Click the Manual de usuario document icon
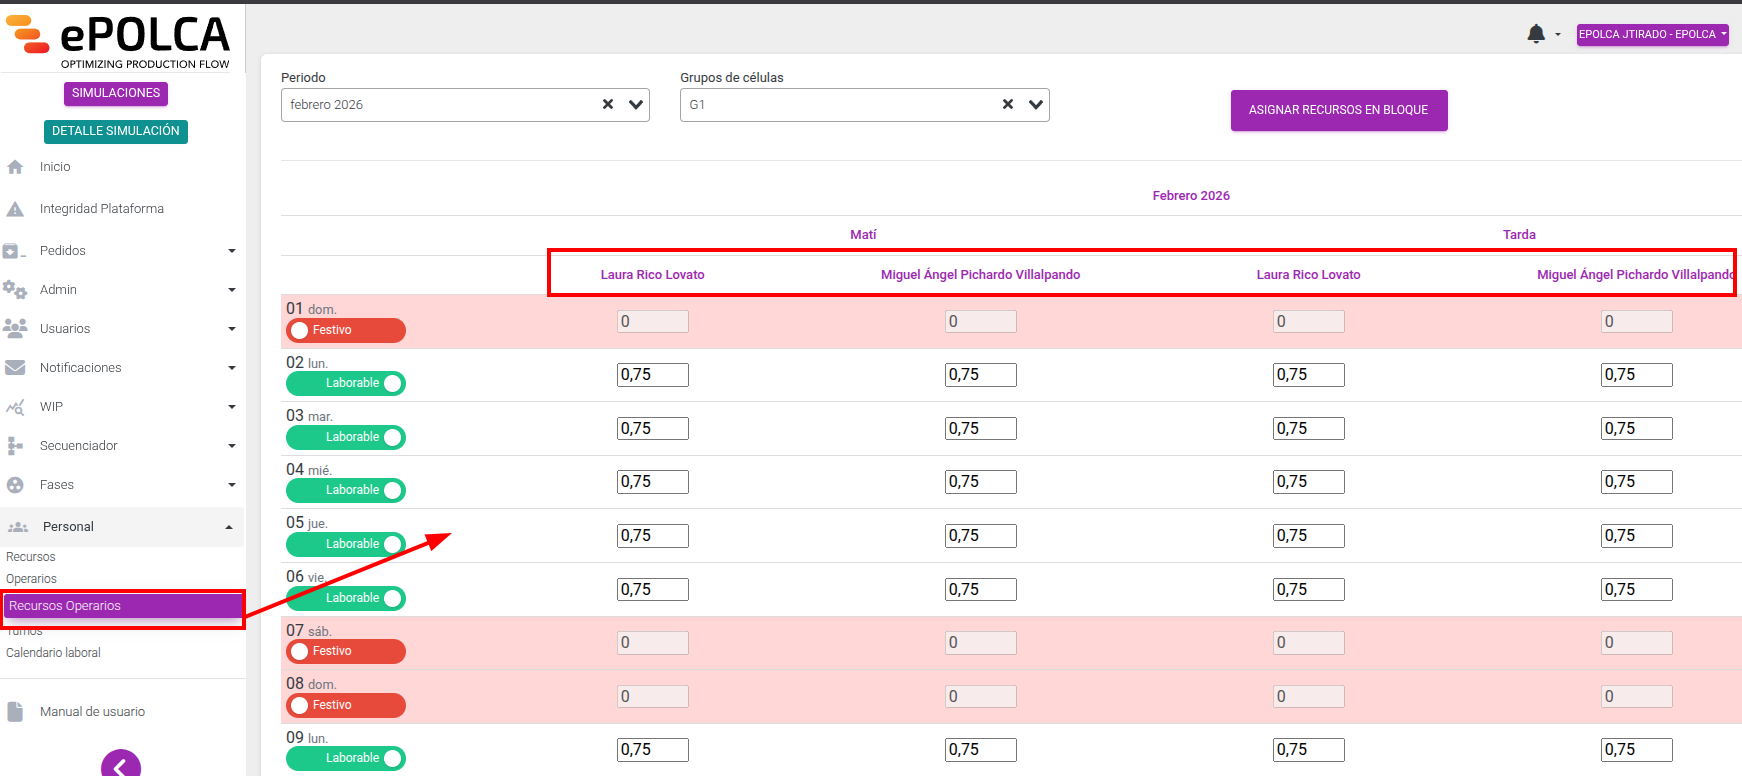 click(x=15, y=711)
